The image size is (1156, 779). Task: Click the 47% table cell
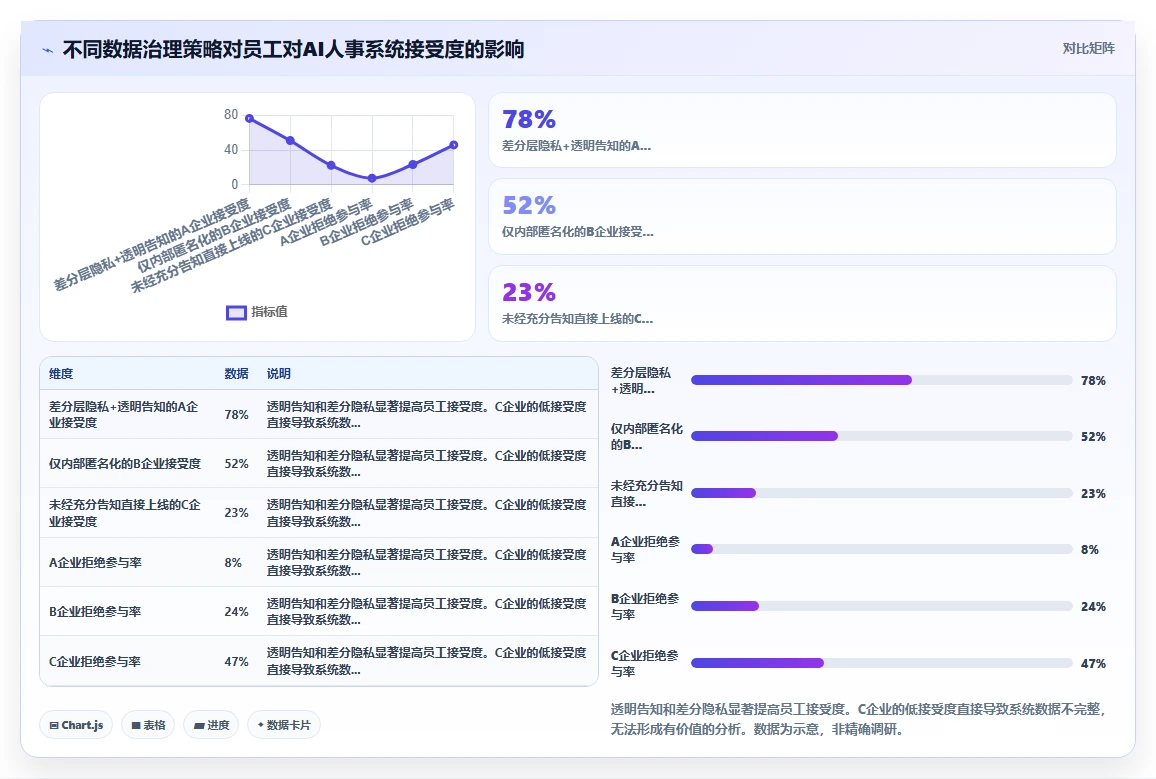coord(236,662)
